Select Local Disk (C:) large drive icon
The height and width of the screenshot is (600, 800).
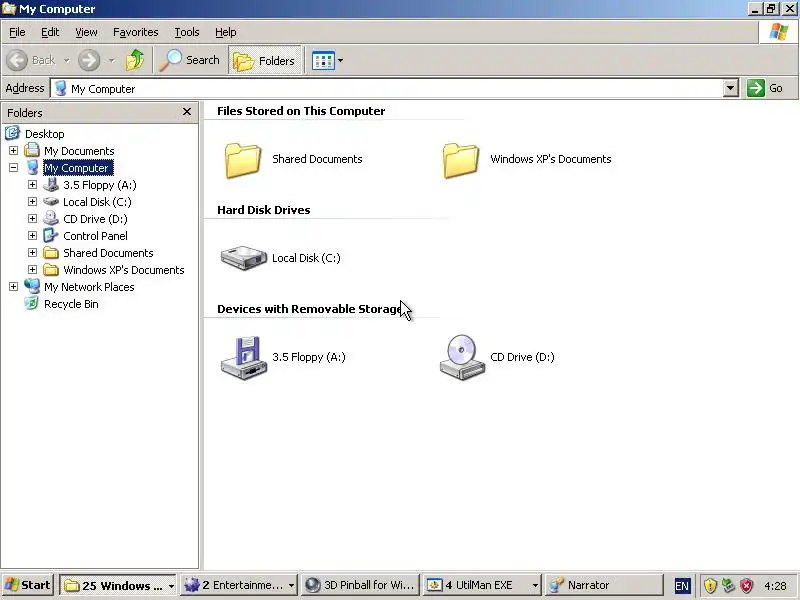[243, 258]
